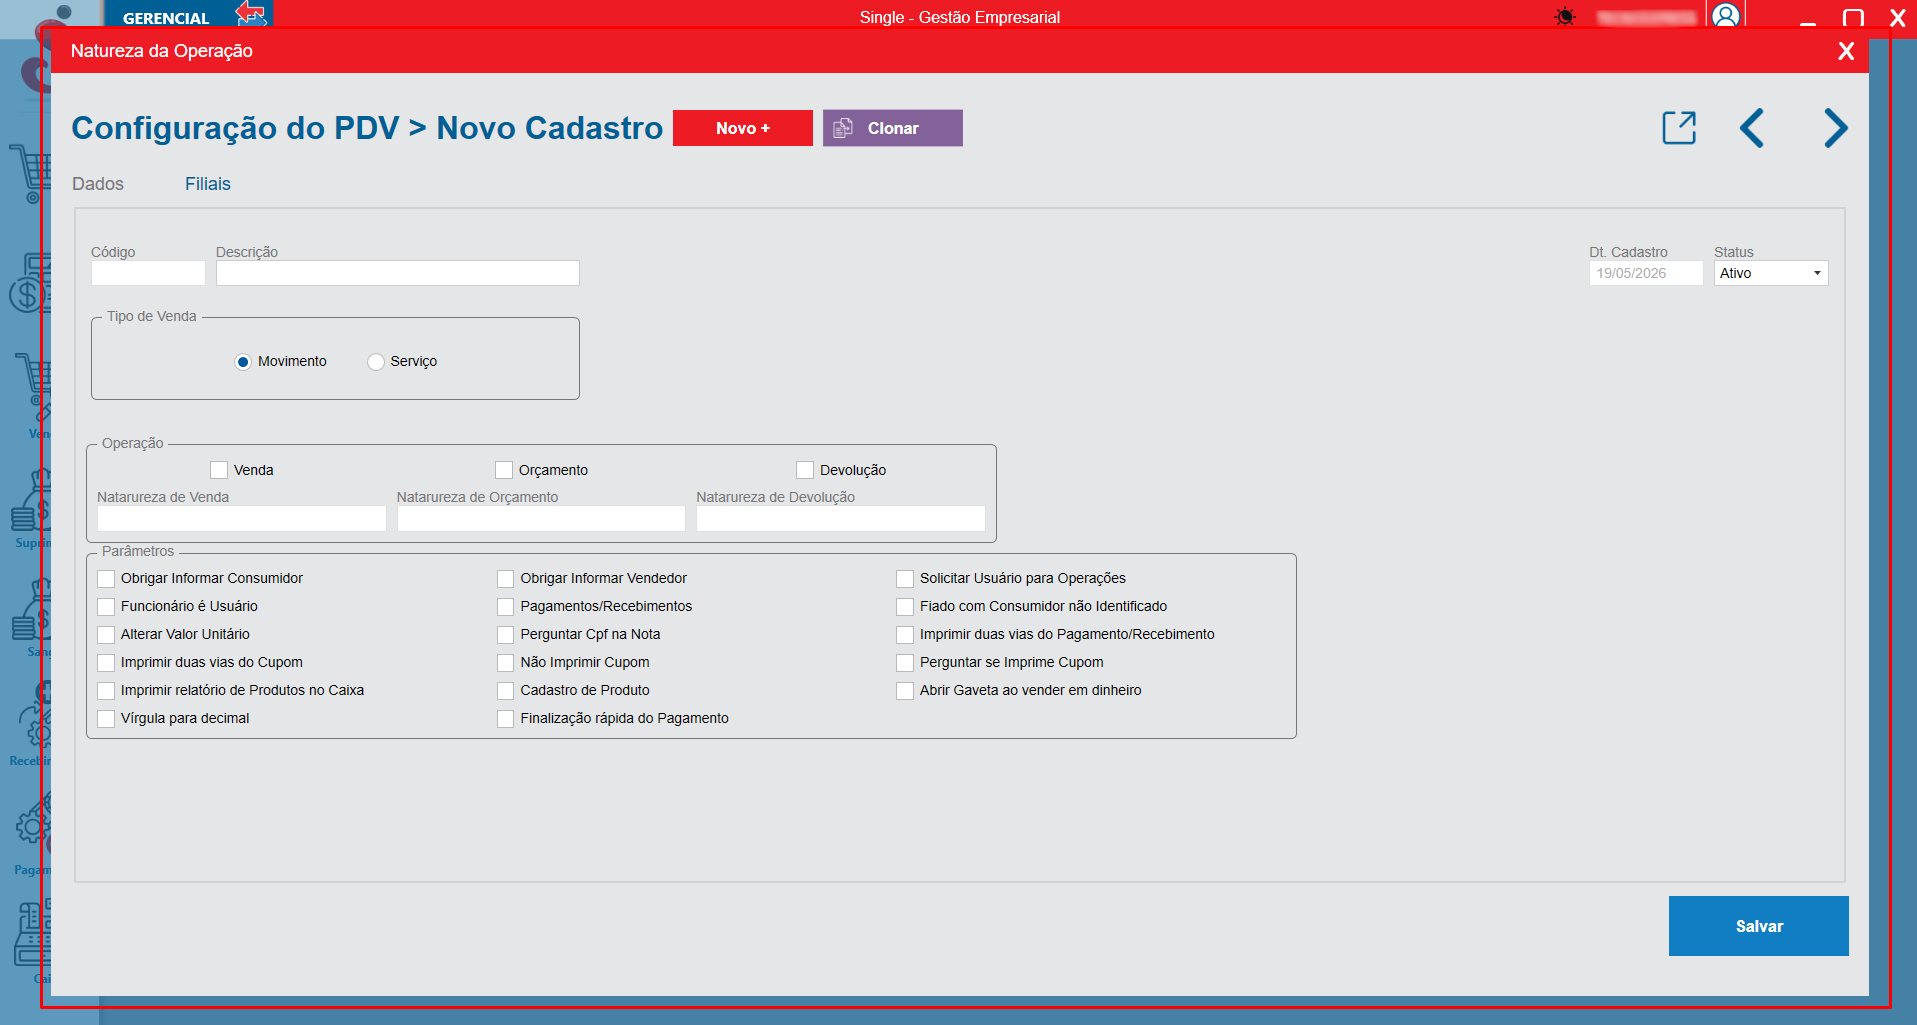Enable Solicitar Usuário para Operações

click(x=905, y=579)
